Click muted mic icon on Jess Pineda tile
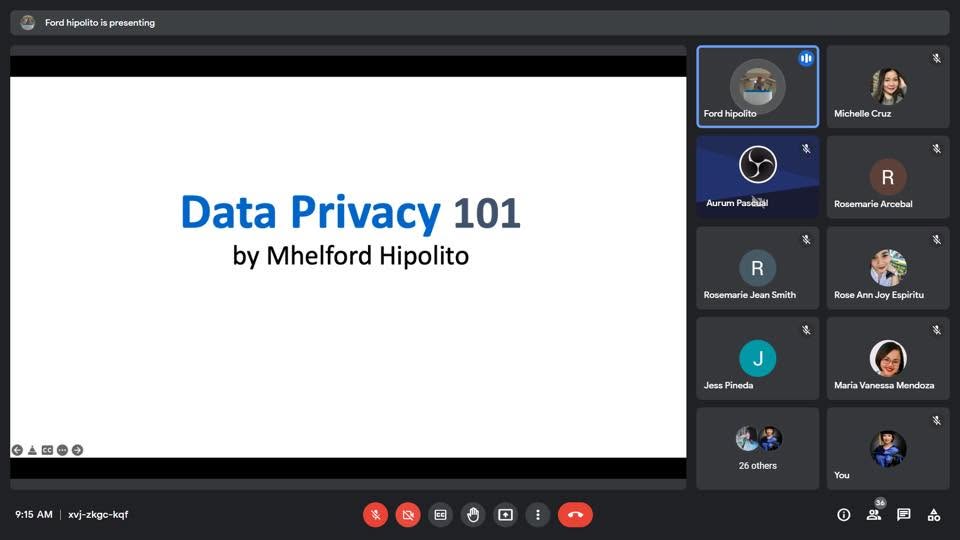The image size is (960, 540). tap(806, 330)
